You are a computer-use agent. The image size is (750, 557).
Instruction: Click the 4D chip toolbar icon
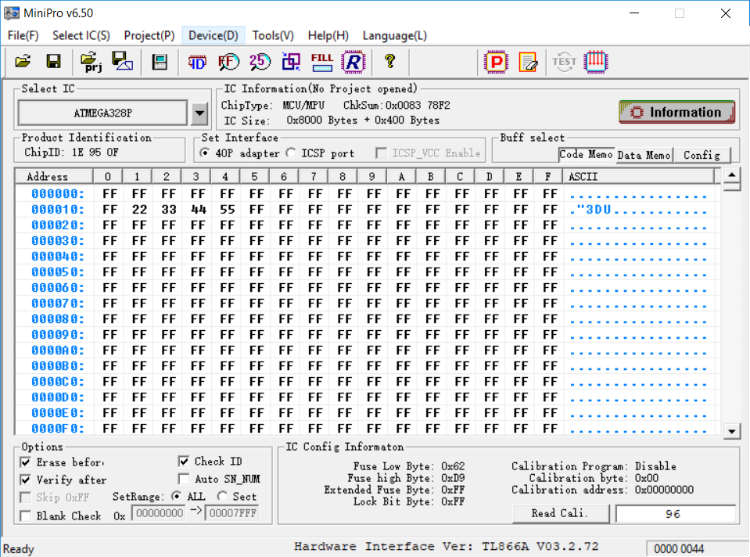pos(197,62)
